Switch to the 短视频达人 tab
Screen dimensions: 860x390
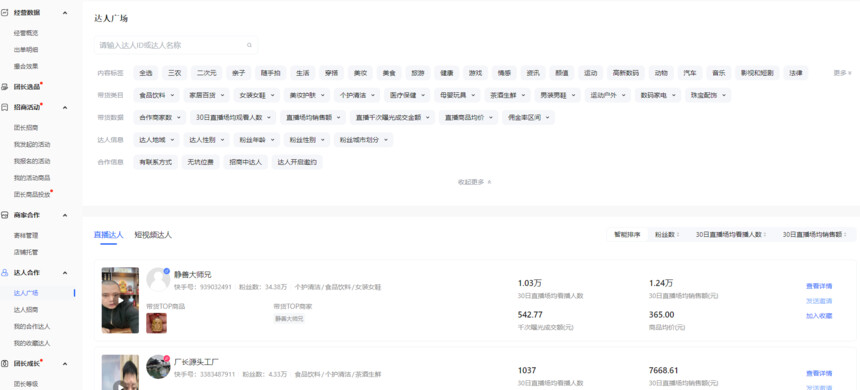[x=153, y=235]
